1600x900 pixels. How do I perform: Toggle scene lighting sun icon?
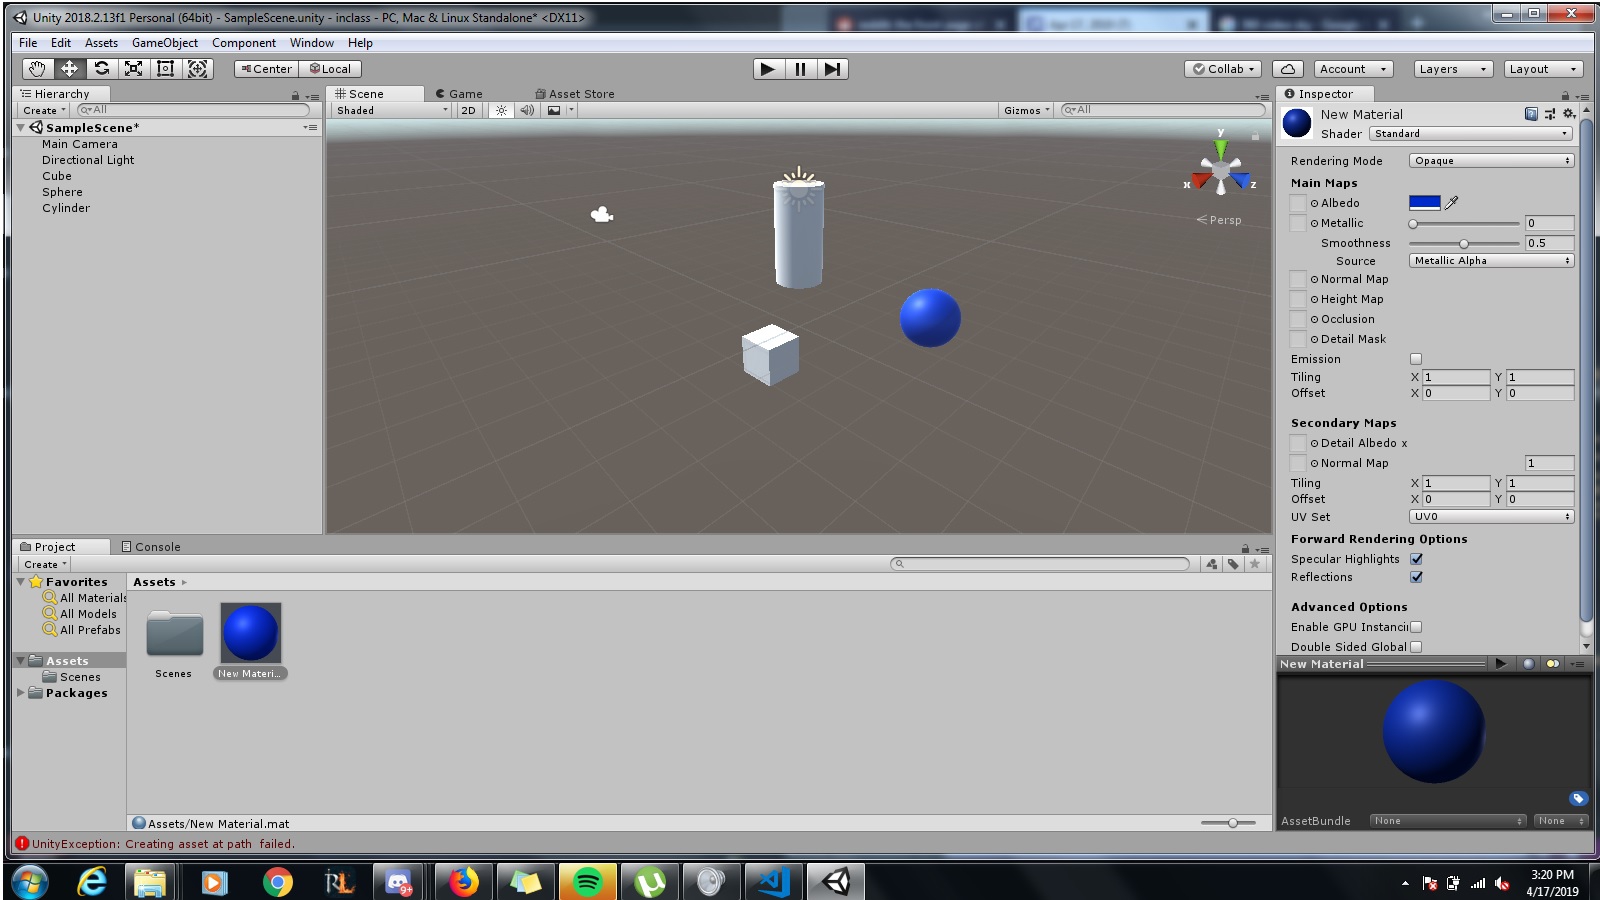click(x=501, y=111)
